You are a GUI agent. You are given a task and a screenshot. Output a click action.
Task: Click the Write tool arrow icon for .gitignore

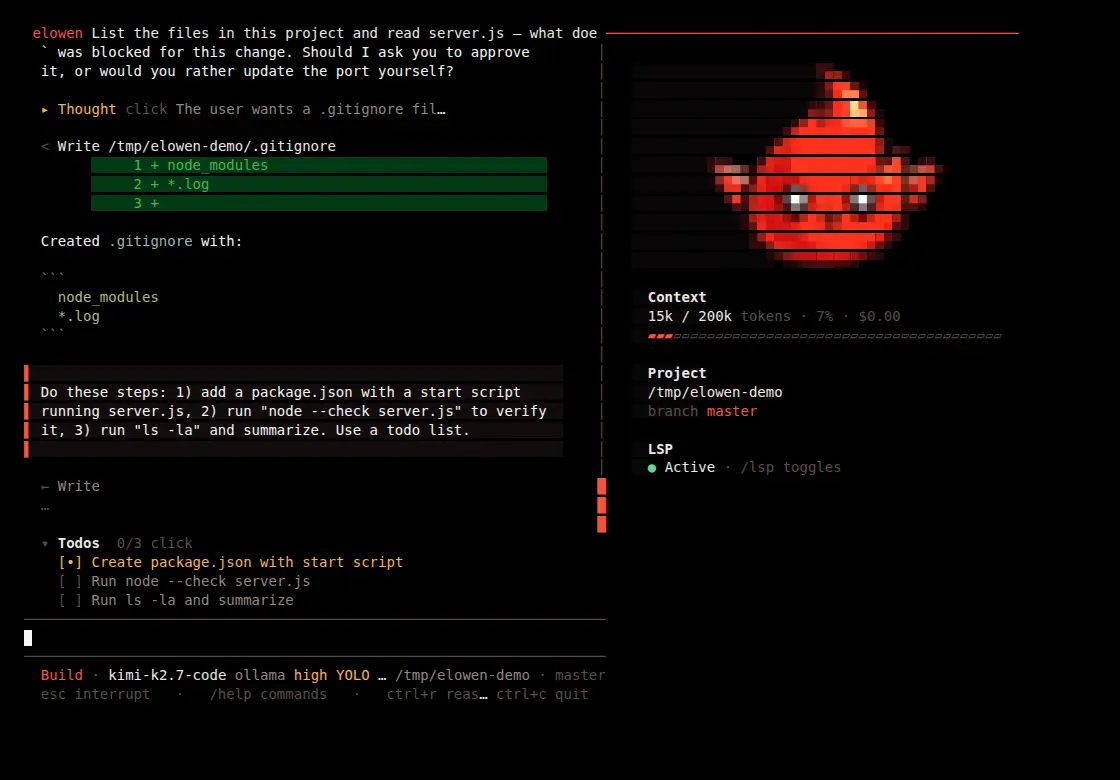point(45,146)
